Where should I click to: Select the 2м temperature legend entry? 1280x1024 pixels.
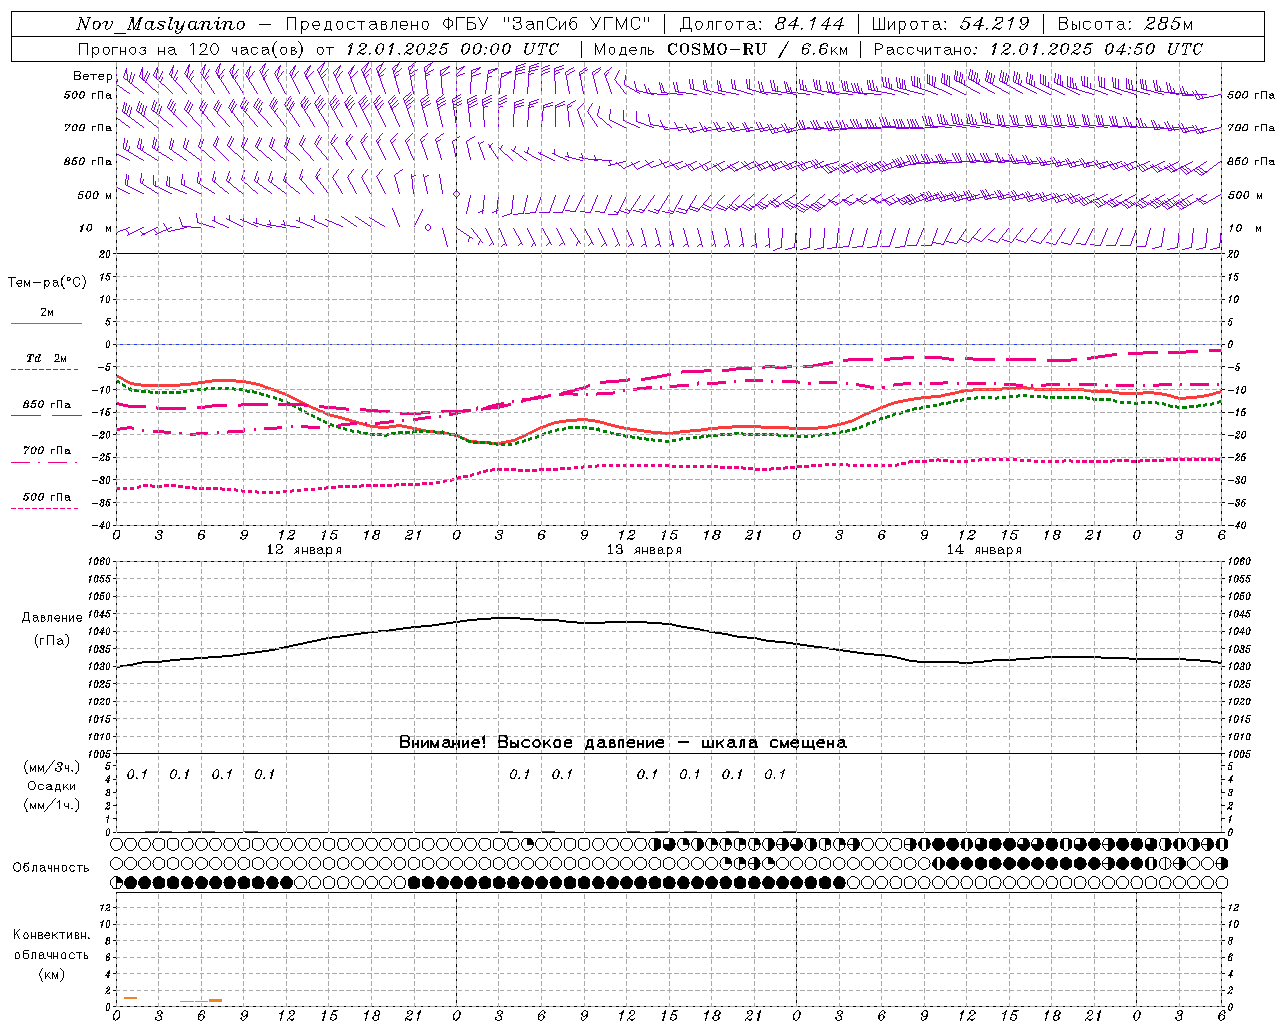(47, 313)
